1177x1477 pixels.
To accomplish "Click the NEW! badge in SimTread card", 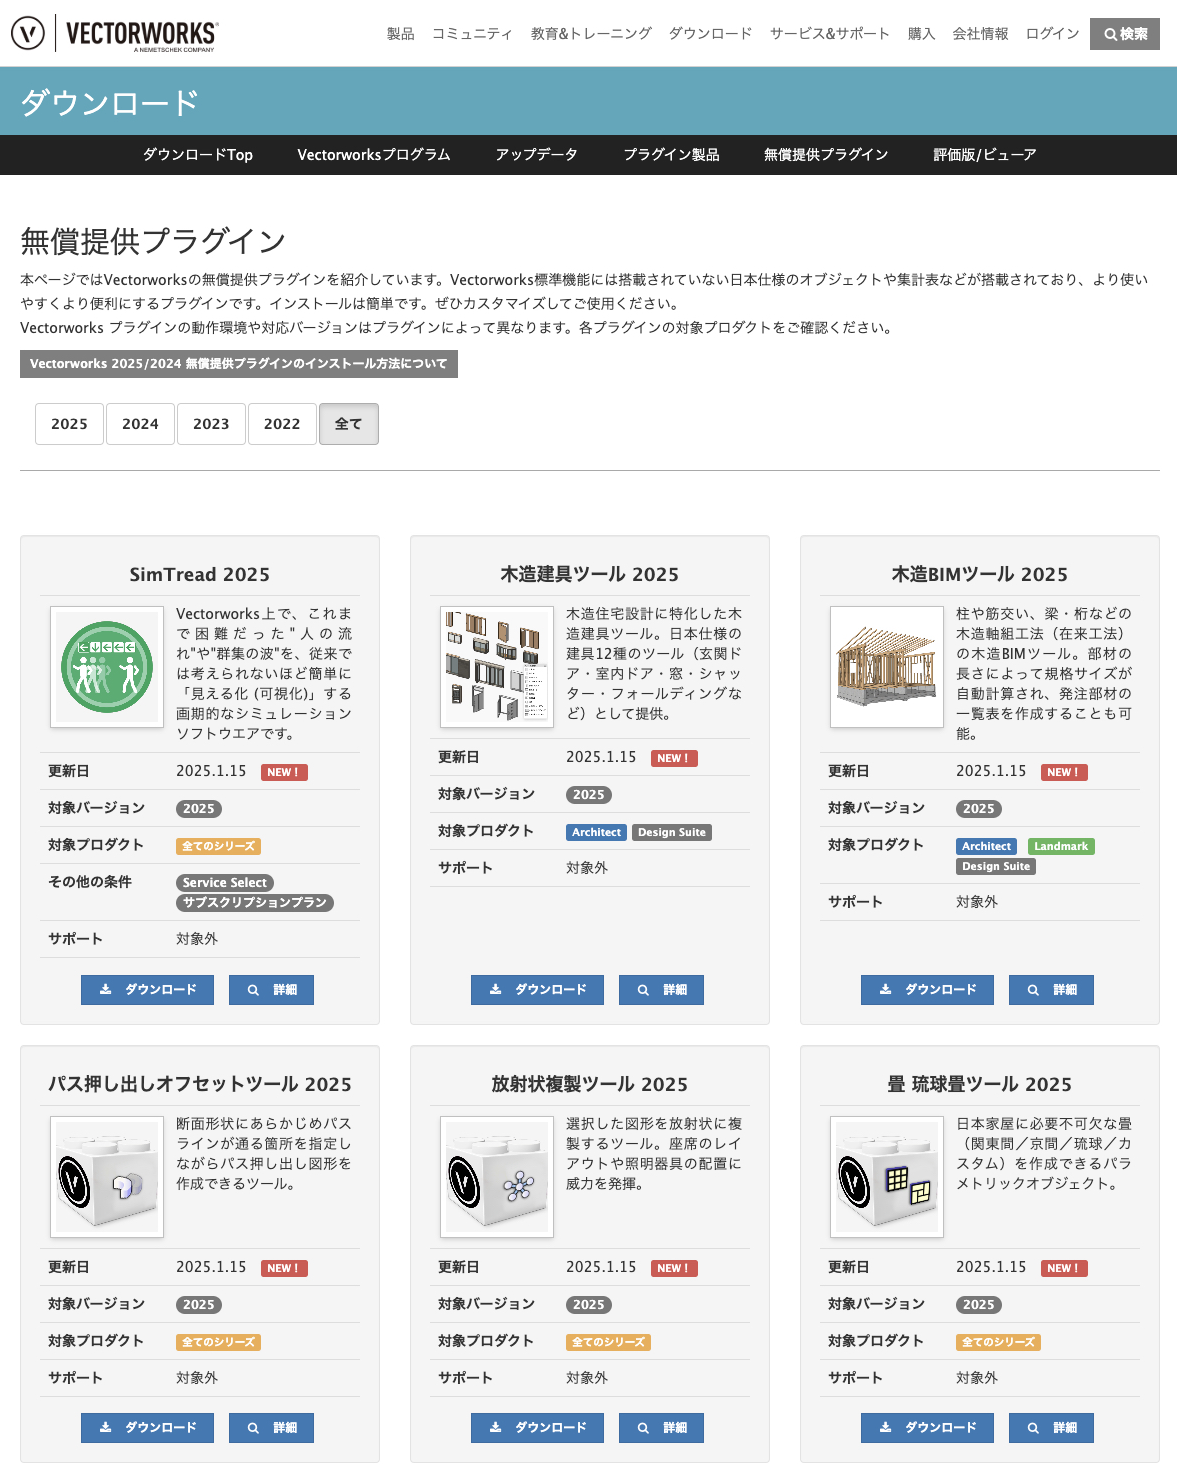I will [x=285, y=773].
